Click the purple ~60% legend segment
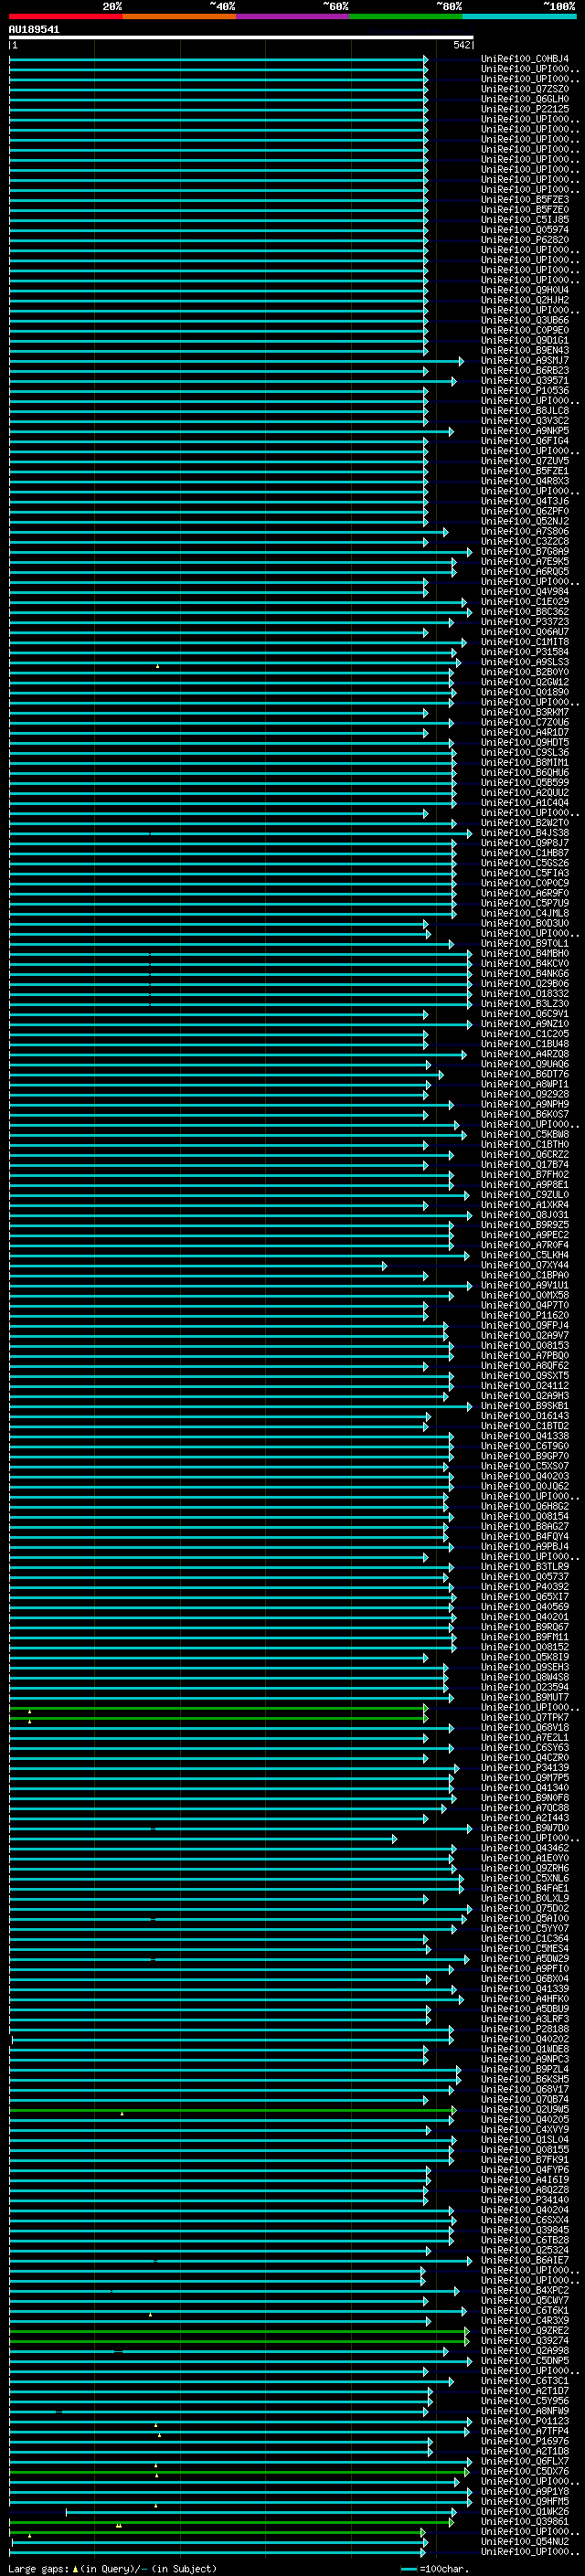 tap(293, 17)
